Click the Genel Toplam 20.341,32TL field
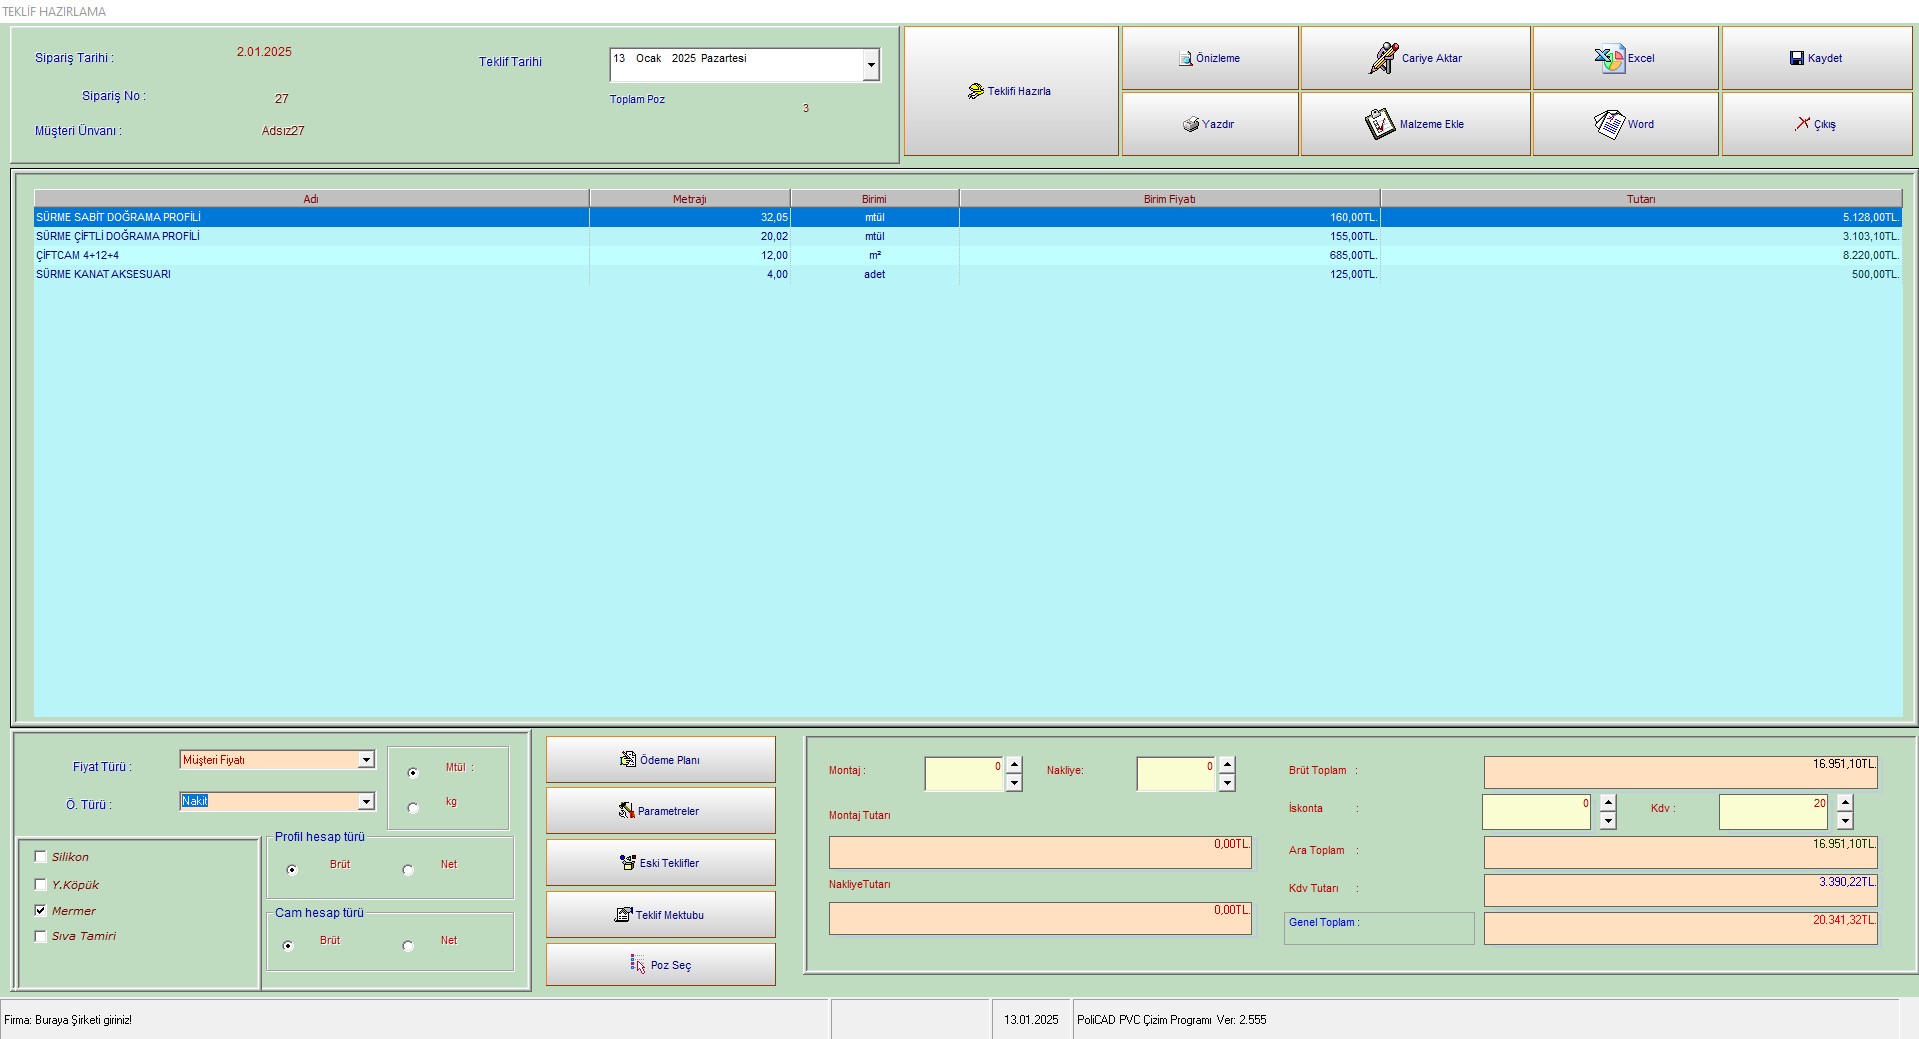Viewport: 1919px width, 1039px height. click(1680, 928)
